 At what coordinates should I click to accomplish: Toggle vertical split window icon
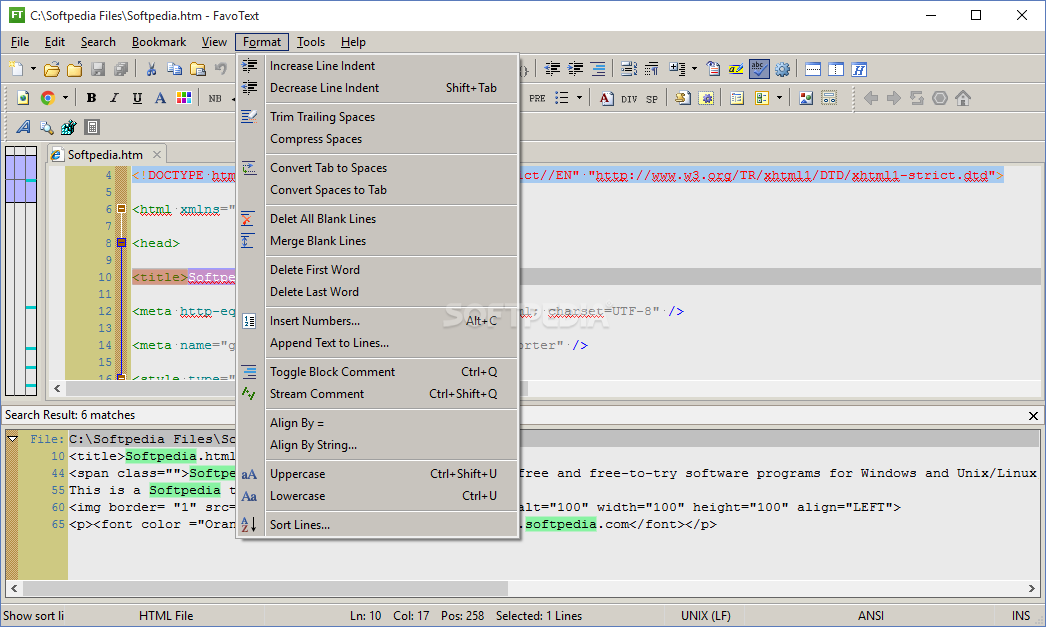point(836,69)
